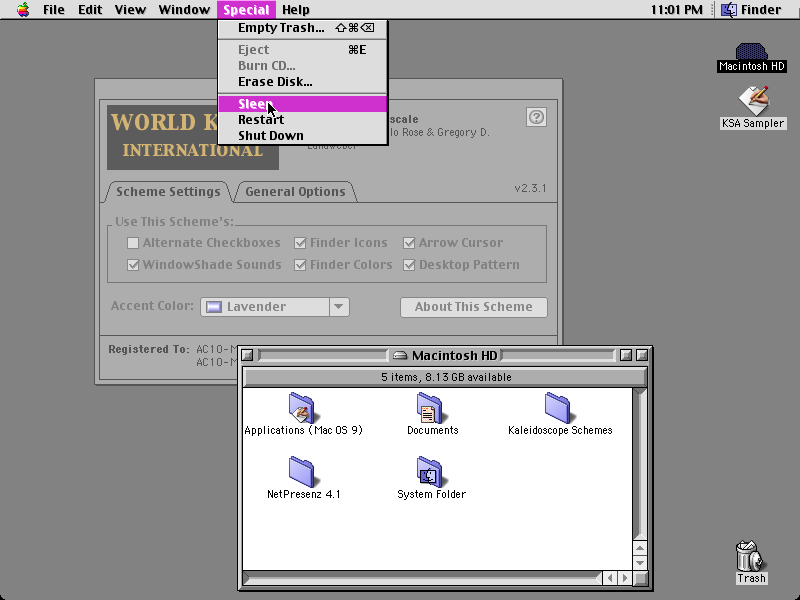
Task: Choose Shut Down from the Special menu
Action: [x=303, y=135]
